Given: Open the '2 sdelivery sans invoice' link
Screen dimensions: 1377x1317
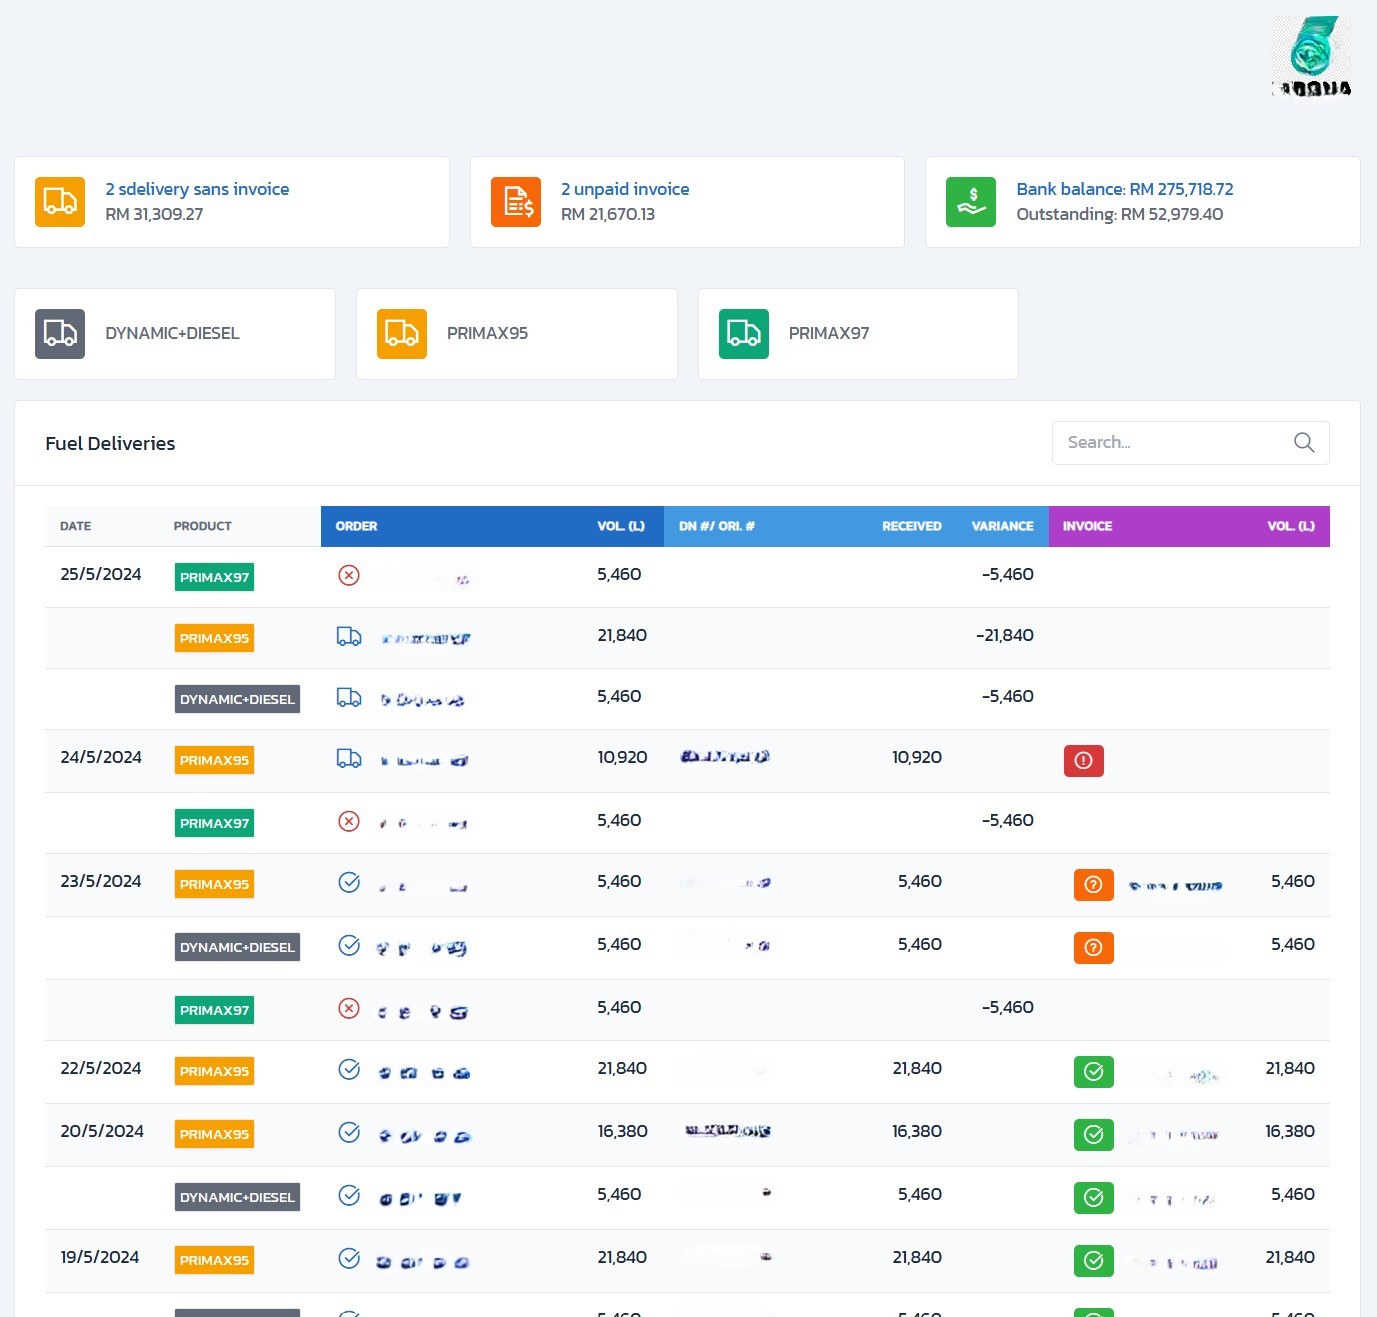Looking at the screenshot, I should 197,189.
